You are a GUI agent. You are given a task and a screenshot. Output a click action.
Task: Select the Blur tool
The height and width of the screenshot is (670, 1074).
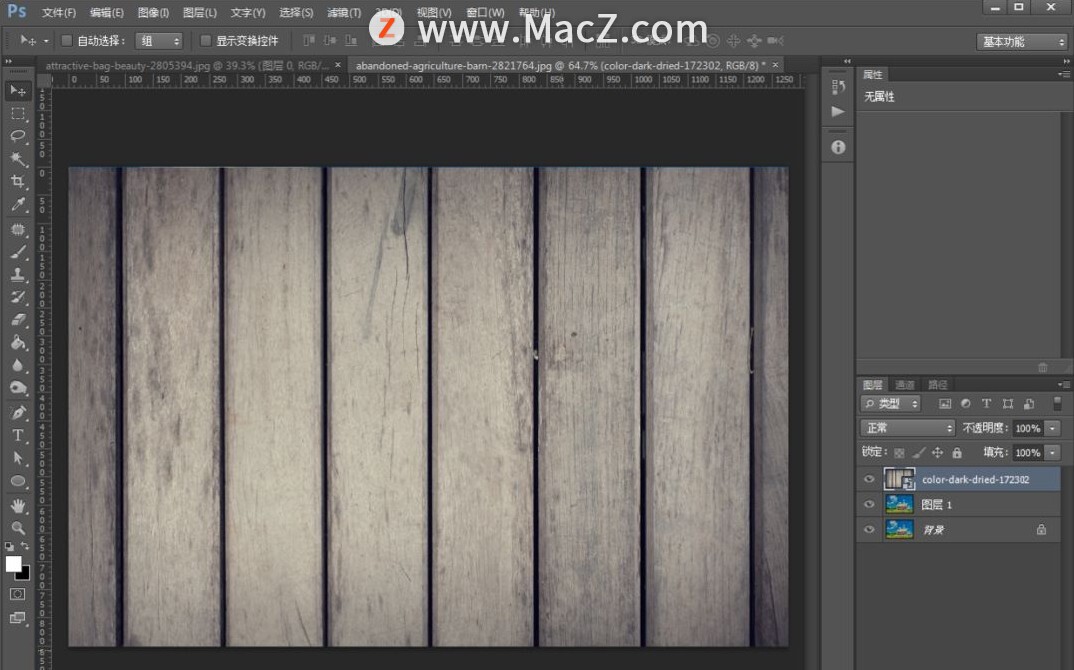pyautogui.click(x=18, y=365)
